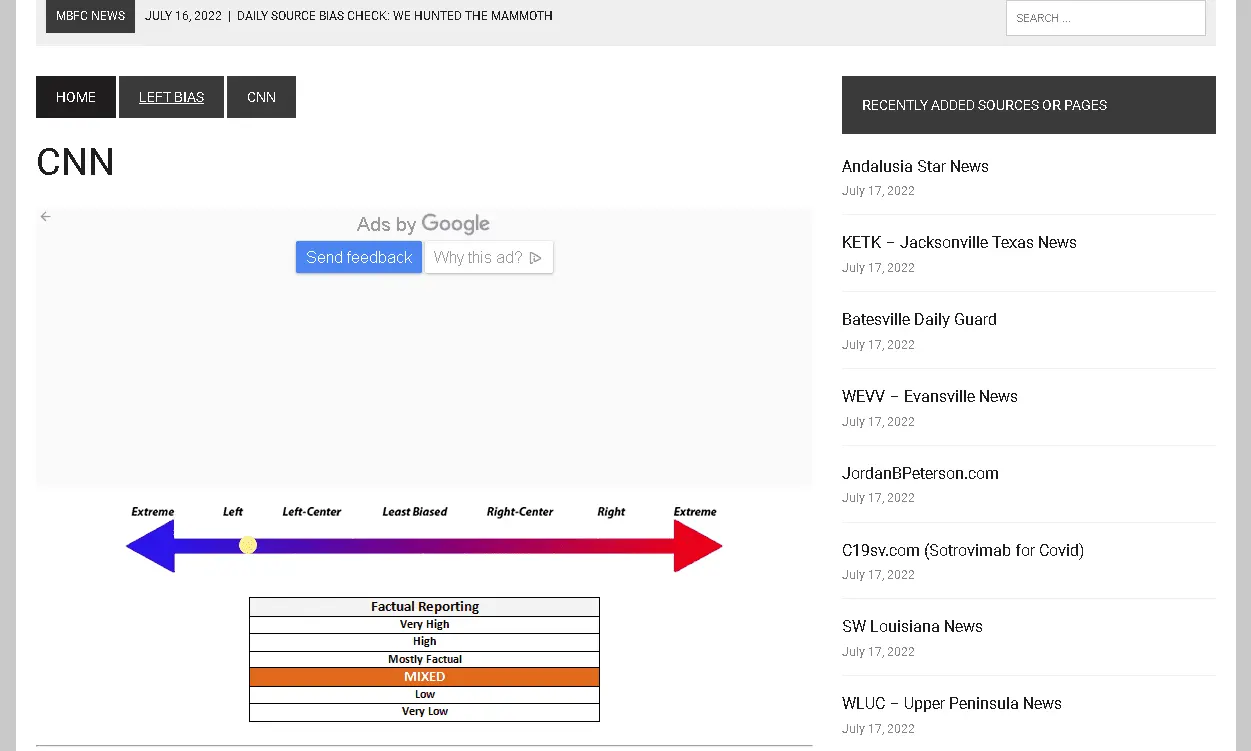Open WEVV – Evansville News link
This screenshot has width=1251, height=751.
click(929, 396)
